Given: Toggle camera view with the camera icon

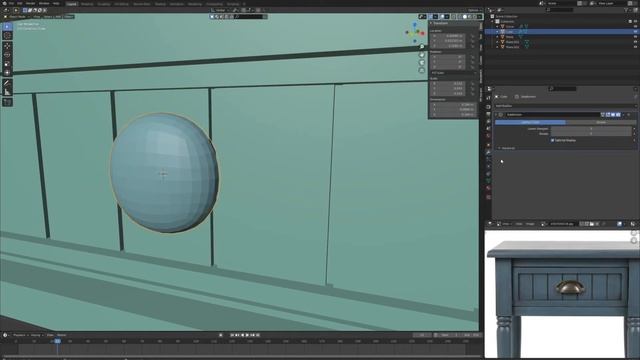Looking at the screenshot, I should click(422, 62).
